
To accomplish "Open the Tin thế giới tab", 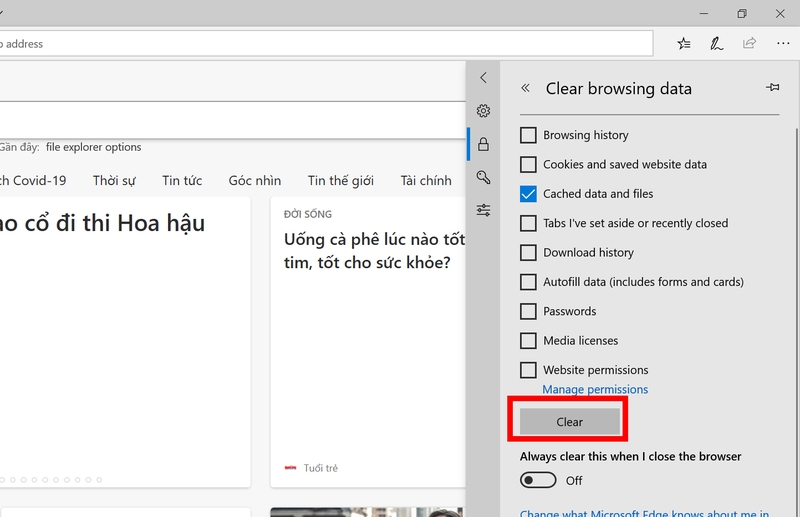I will [x=340, y=180].
